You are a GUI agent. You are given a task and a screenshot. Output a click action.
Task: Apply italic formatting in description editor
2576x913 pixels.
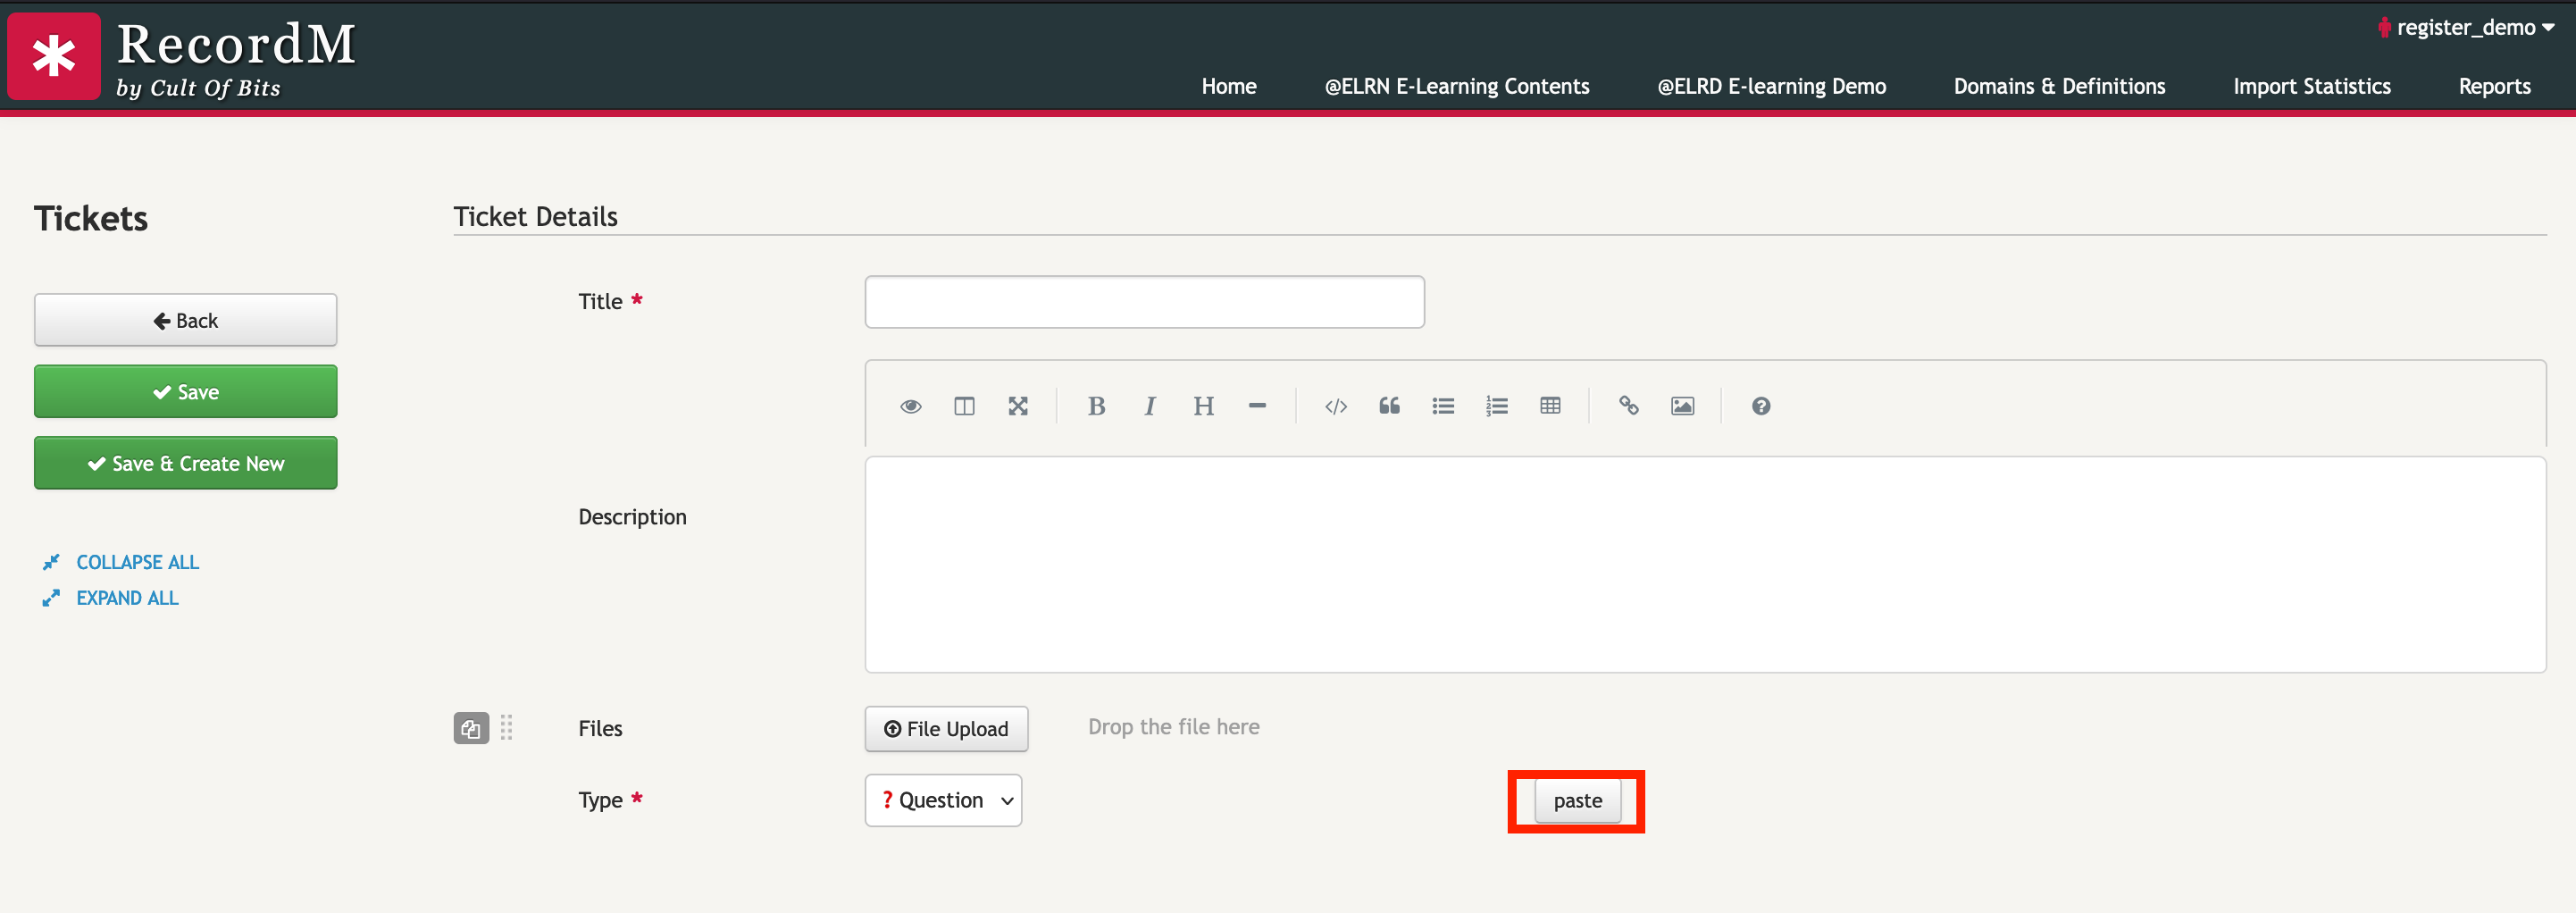click(1150, 406)
